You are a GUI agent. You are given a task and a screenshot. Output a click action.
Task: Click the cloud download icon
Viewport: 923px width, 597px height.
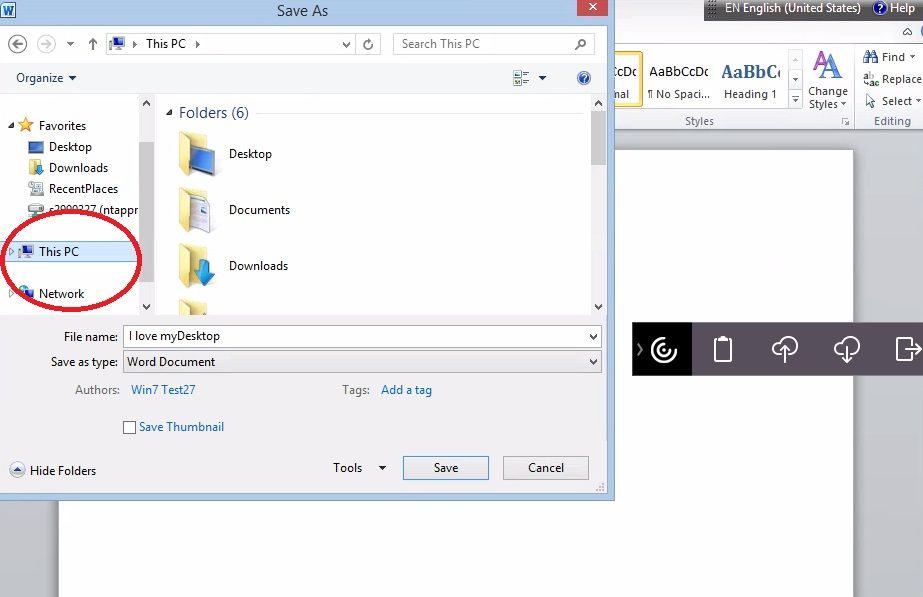pos(846,349)
